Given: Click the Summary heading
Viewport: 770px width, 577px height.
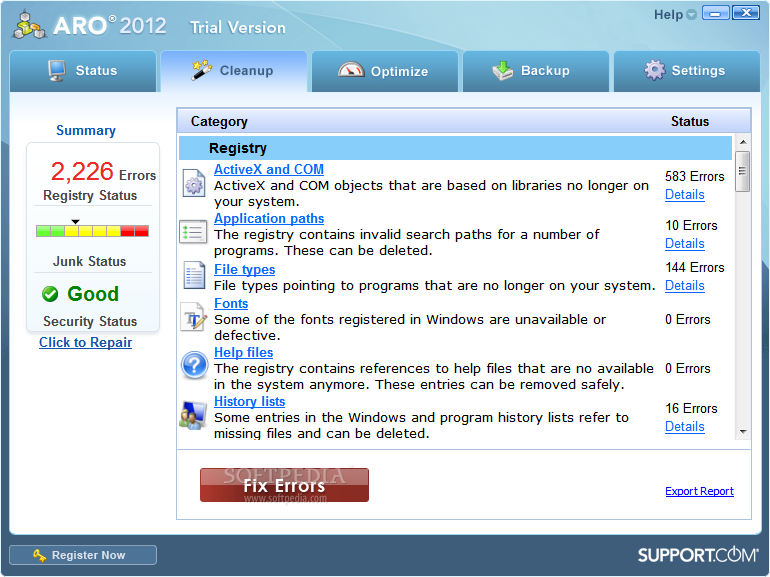Looking at the screenshot, I should [x=86, y=131].
